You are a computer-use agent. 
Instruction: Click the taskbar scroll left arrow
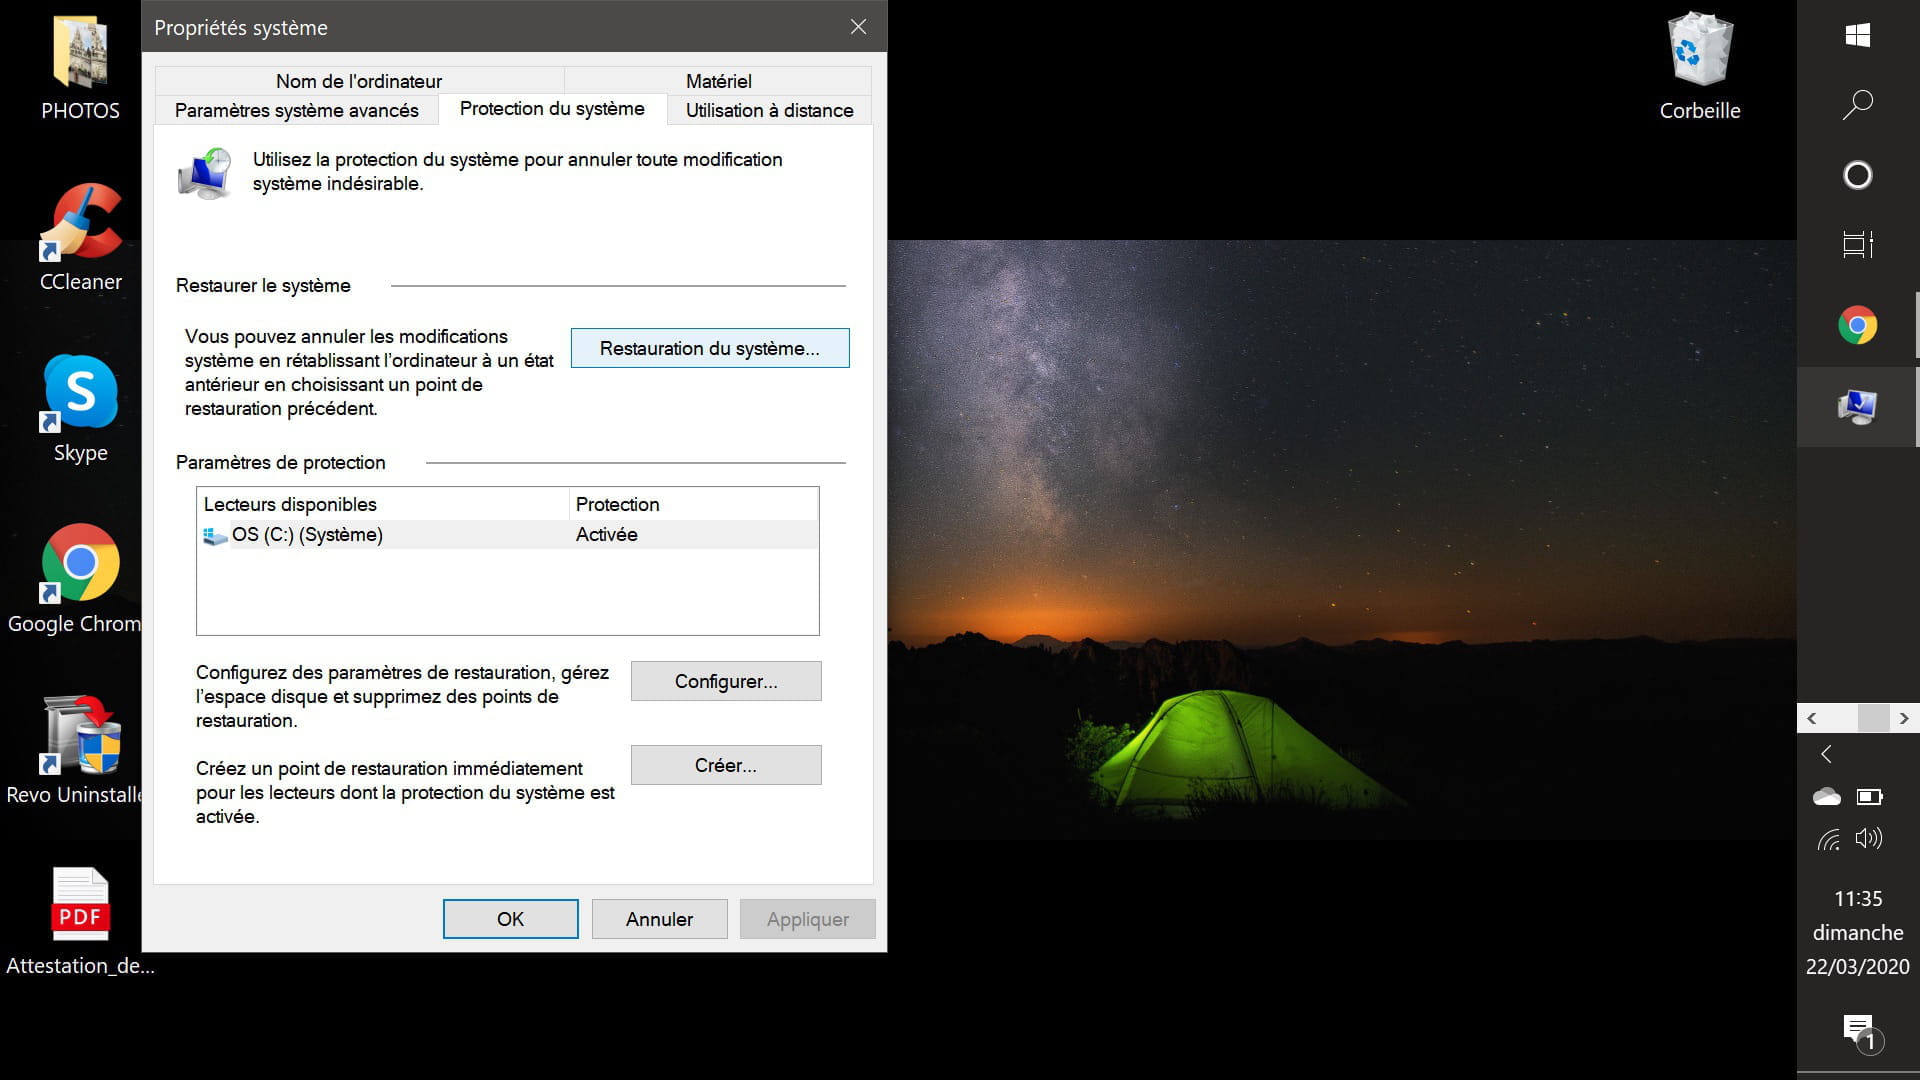[1812, 718]
